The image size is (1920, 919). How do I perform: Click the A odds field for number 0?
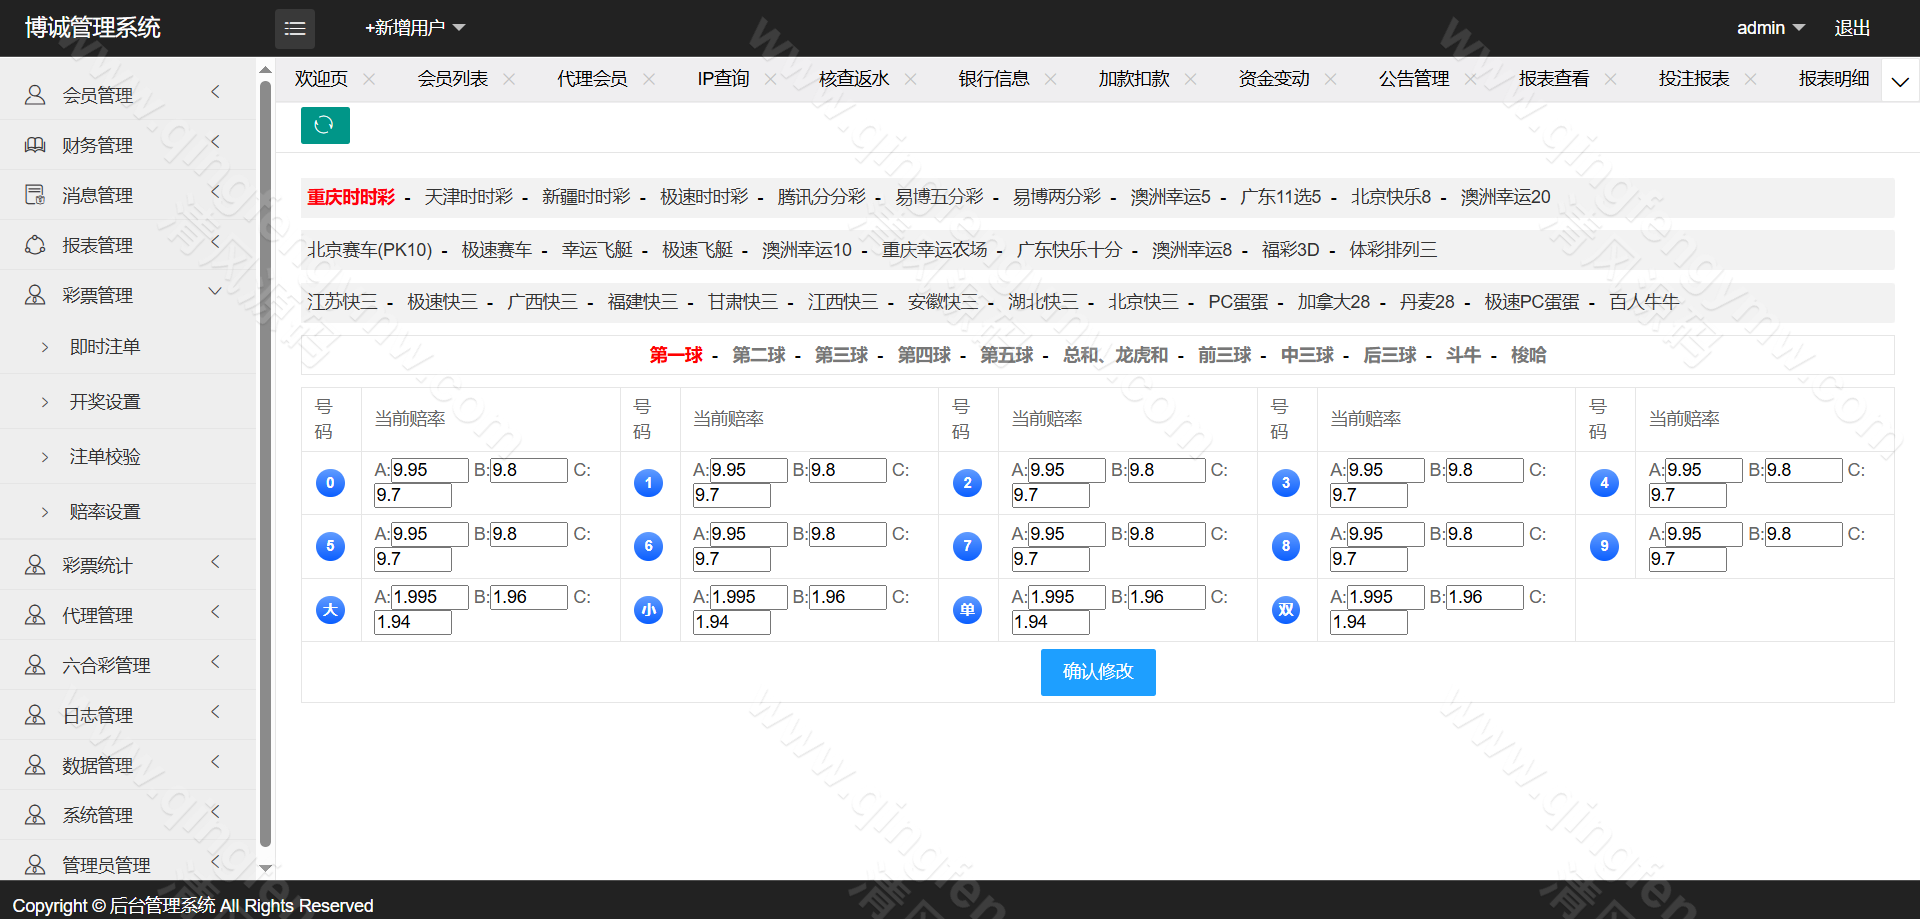click(x=429, y=470)
